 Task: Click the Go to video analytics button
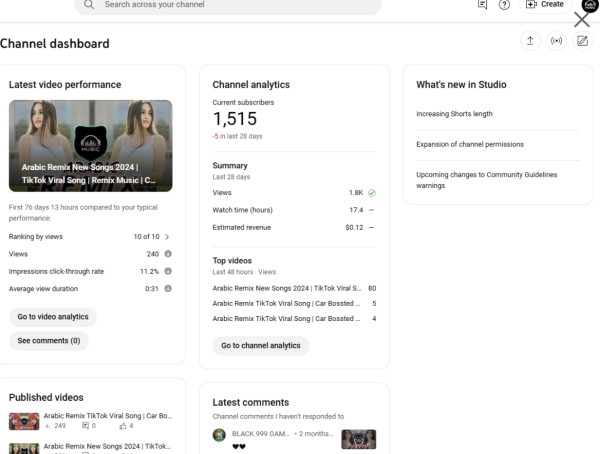point(53,317)
